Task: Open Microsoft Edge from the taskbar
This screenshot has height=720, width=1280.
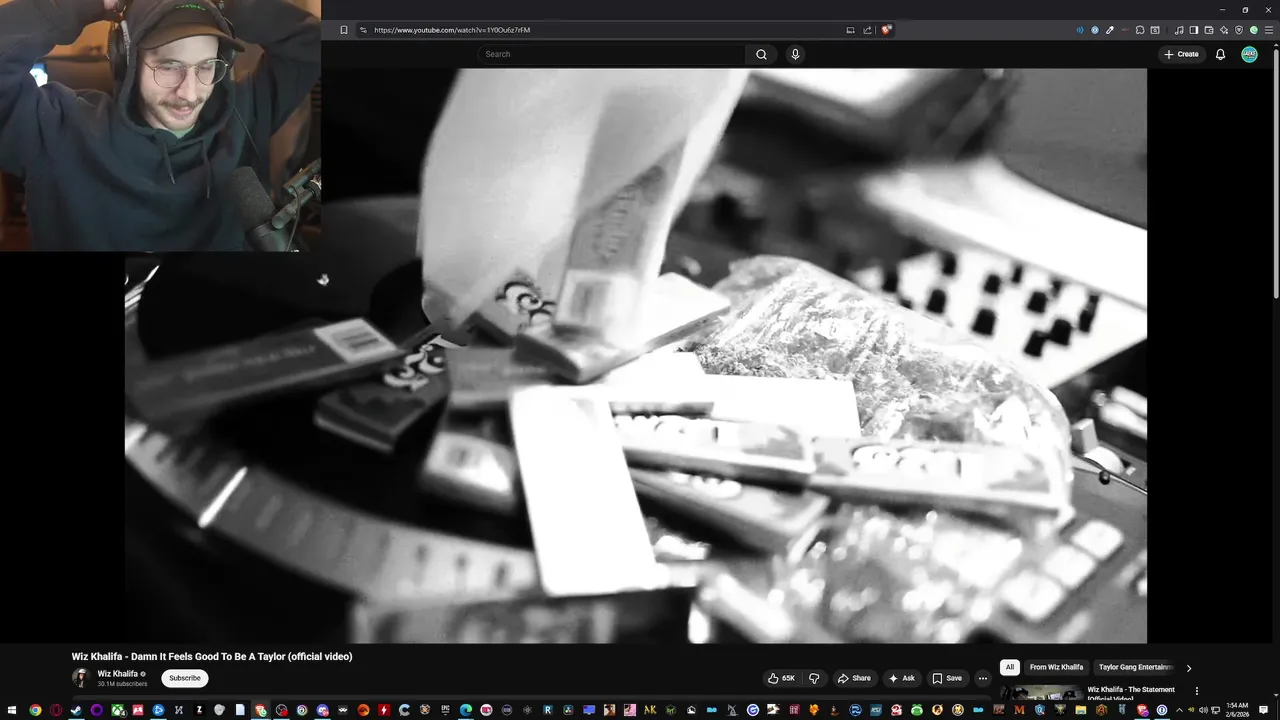Action: coord(466,711)
